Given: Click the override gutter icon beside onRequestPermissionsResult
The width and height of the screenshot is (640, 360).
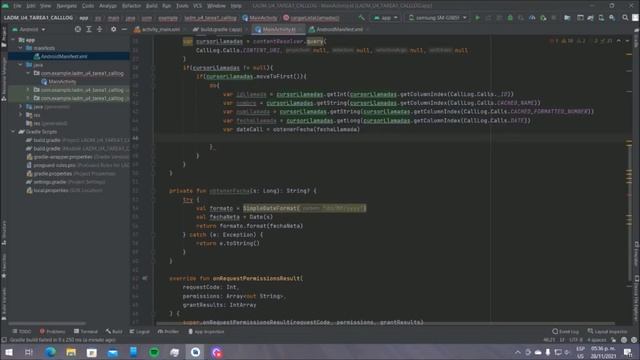Looking at the screenshot, I should (x=145, y=278).
